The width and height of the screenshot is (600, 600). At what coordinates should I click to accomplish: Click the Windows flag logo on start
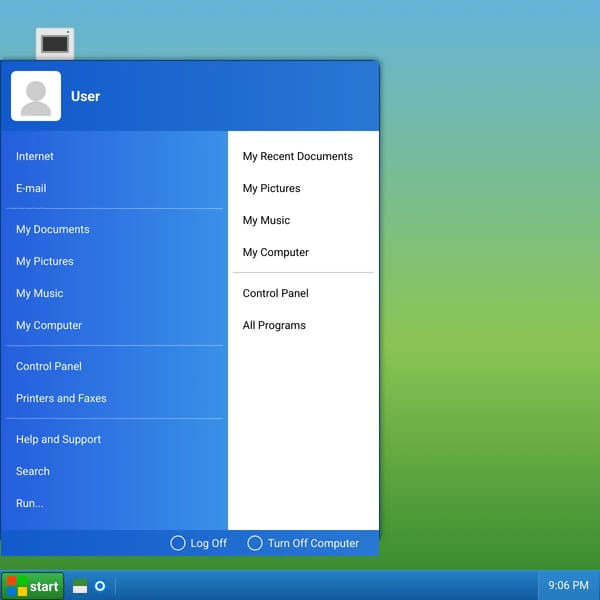(x=17, y=586)
